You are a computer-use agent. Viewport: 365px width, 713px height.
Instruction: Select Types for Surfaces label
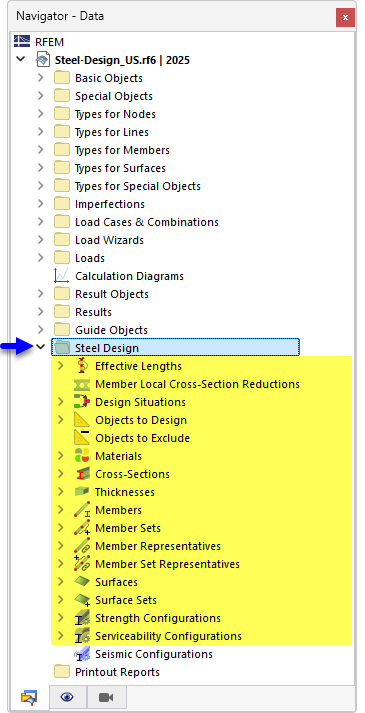(120, 168)
